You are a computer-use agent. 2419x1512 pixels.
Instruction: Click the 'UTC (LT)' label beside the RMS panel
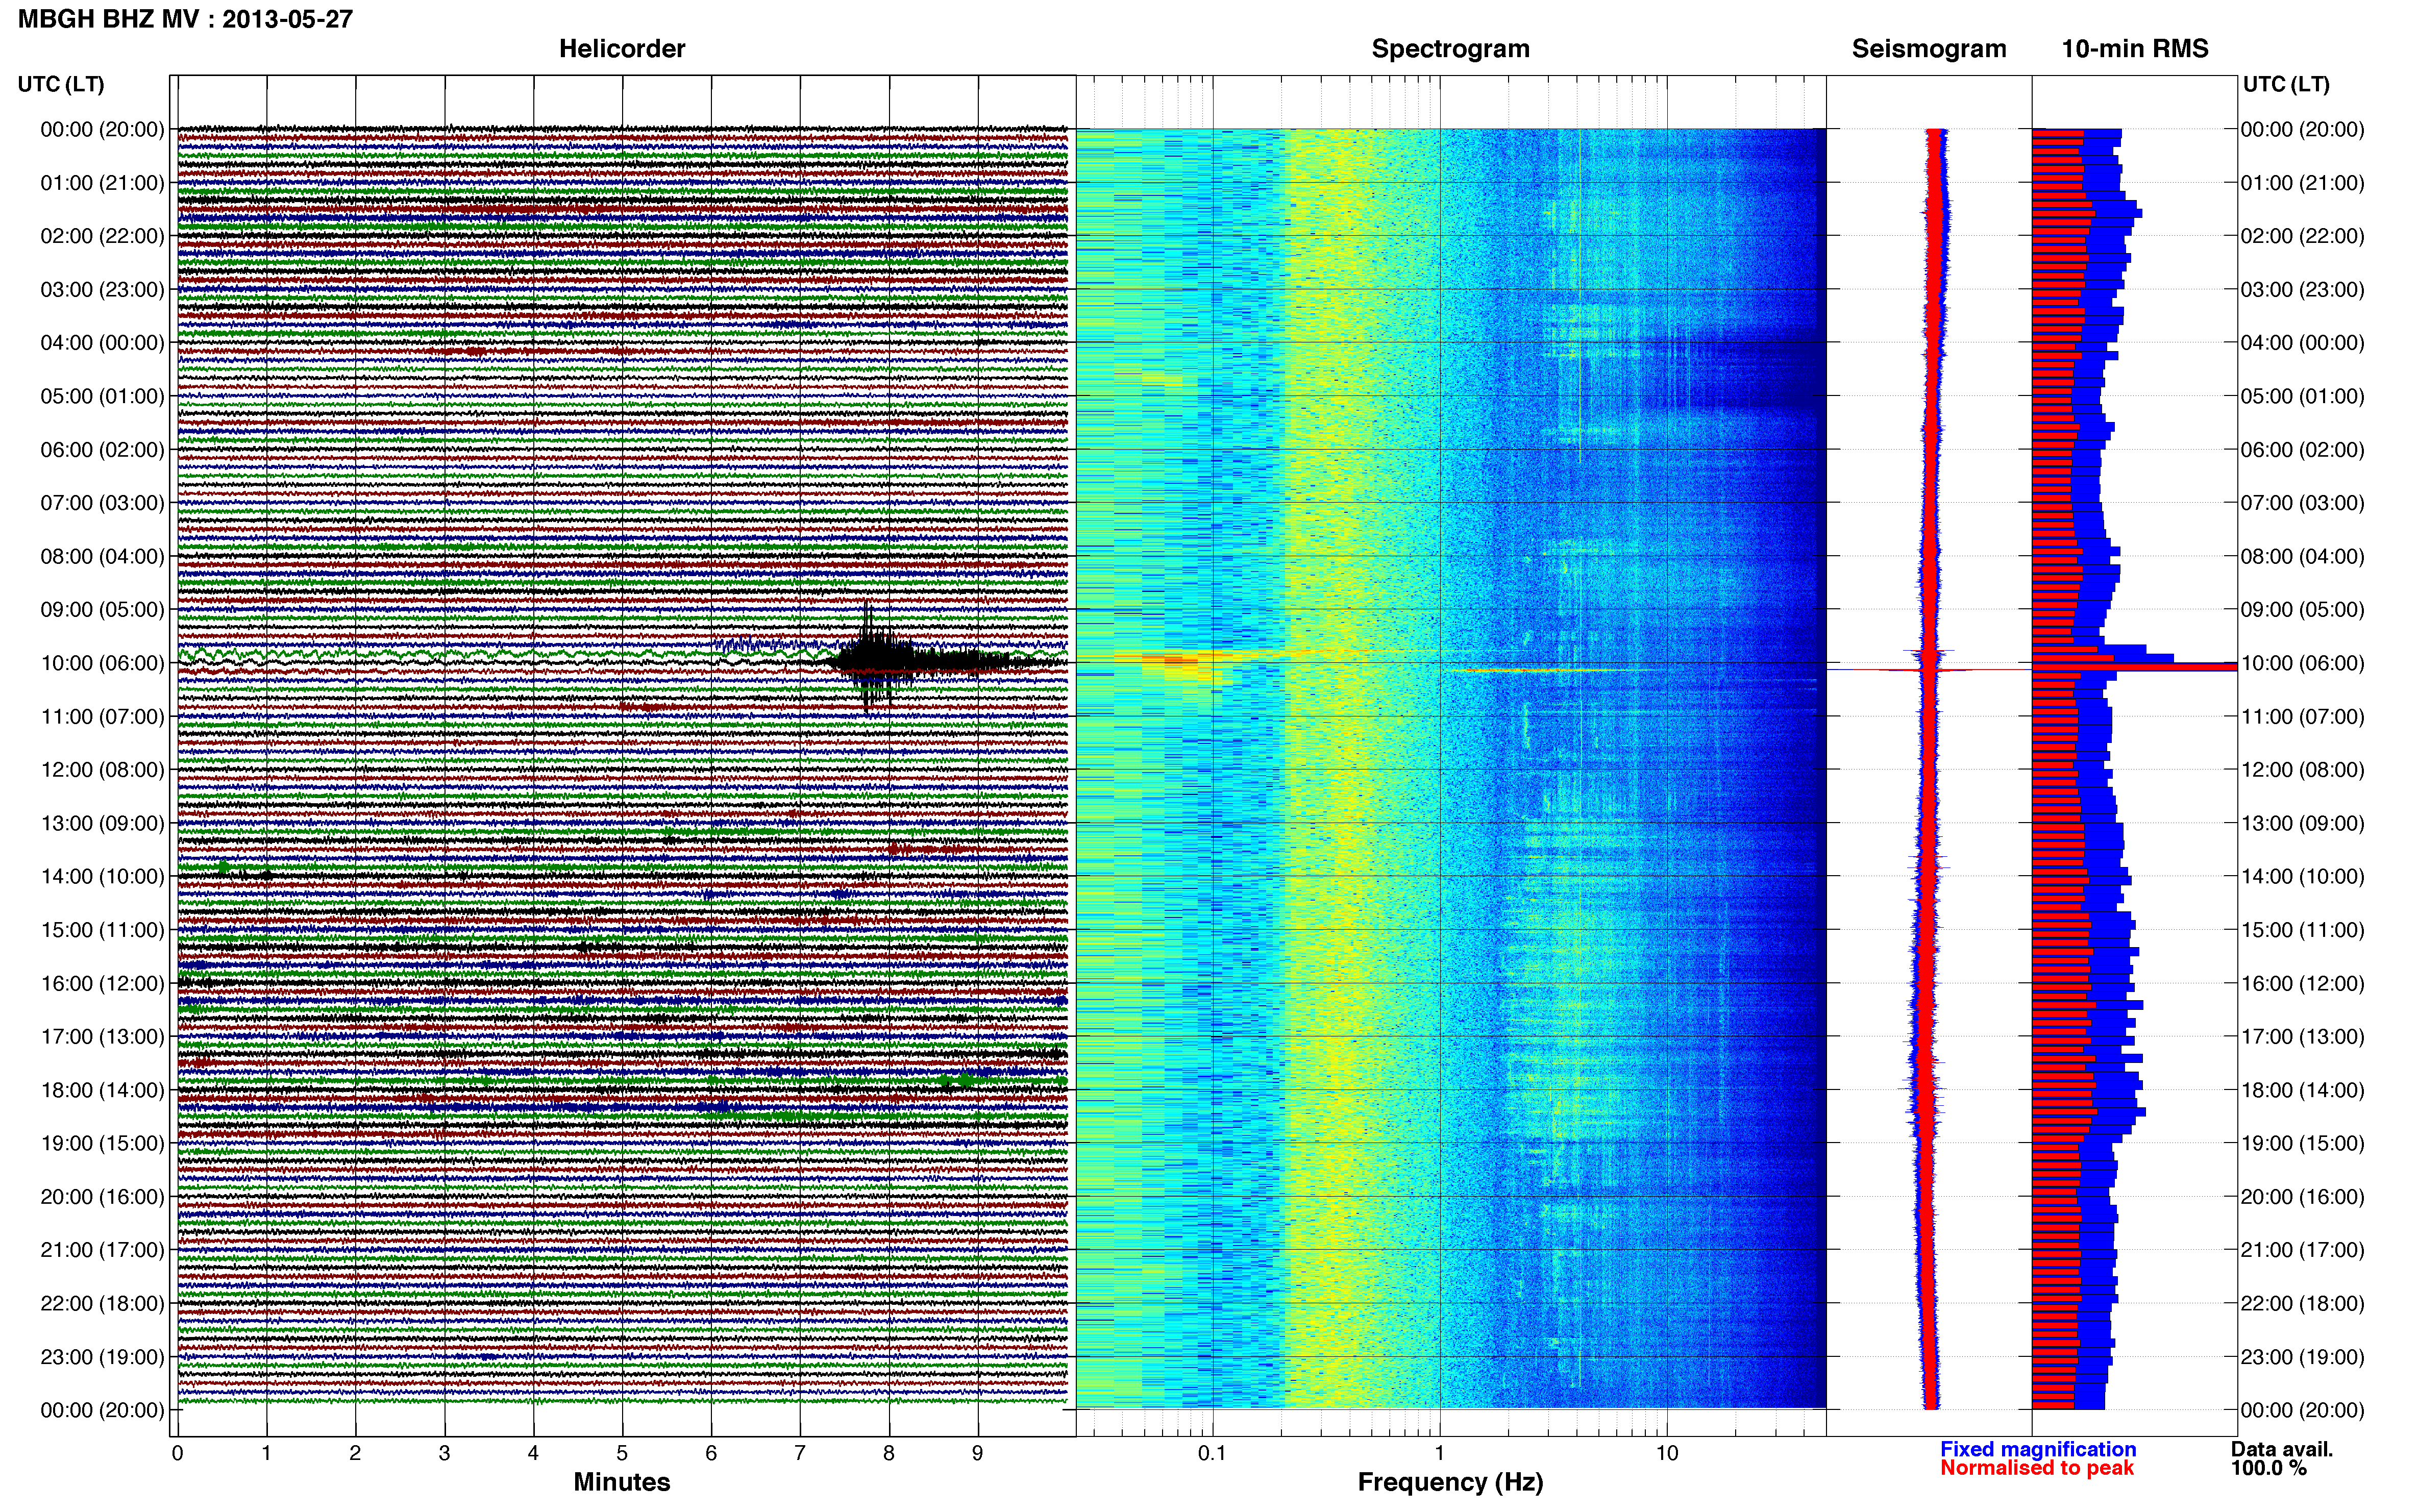pyautogui.click(x=2286, y=84)
